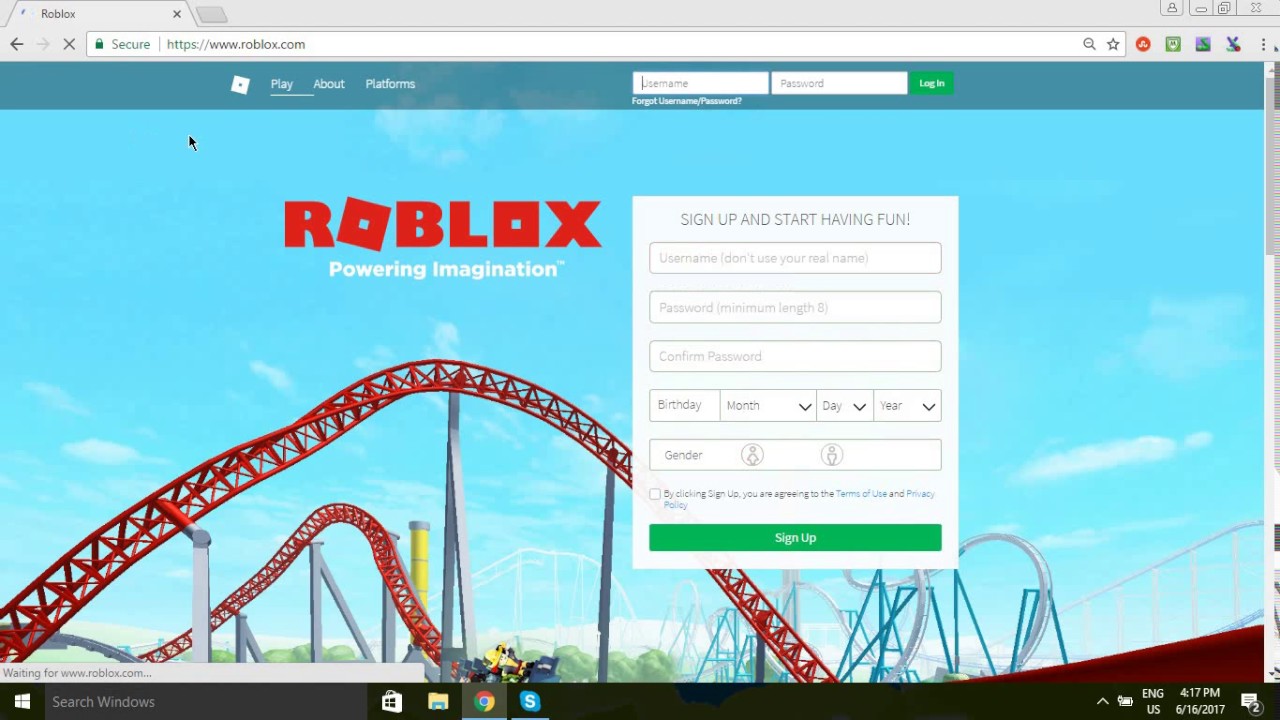Open the Privacy Policy link
1280x720 pixels.
[921, 494]
